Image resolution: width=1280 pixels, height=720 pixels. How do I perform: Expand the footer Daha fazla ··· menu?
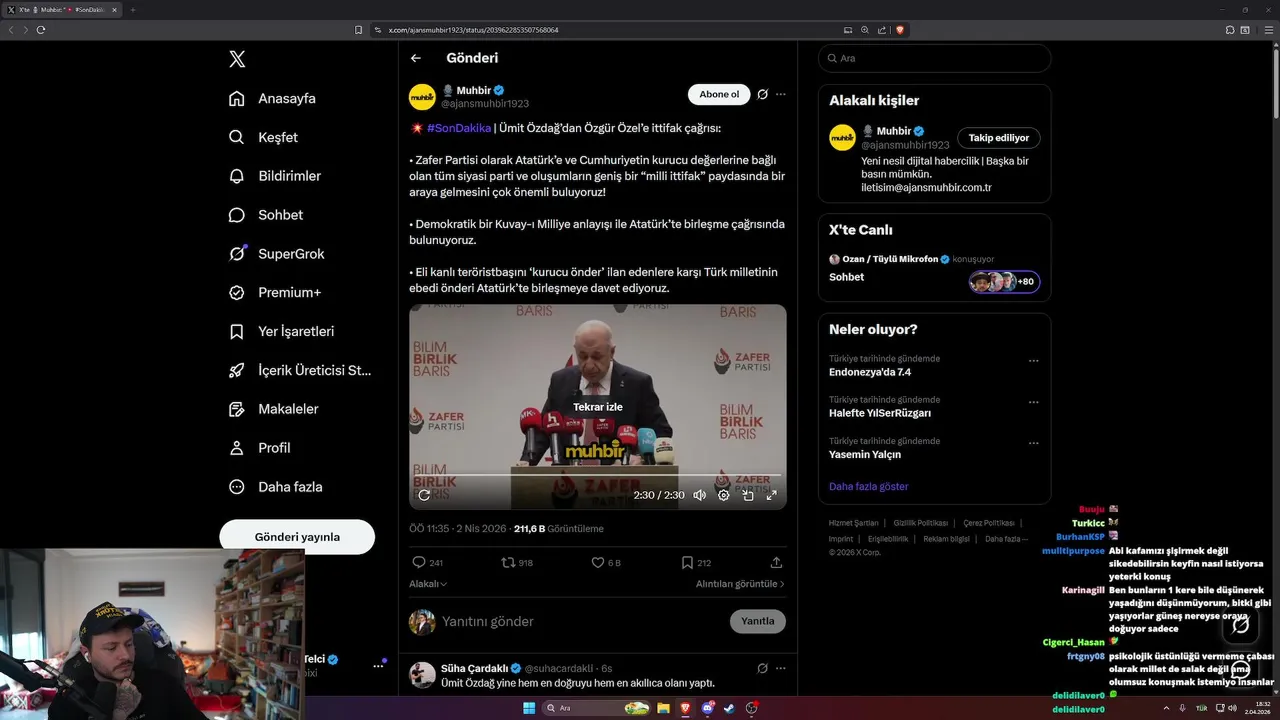tap(1006, 539)
